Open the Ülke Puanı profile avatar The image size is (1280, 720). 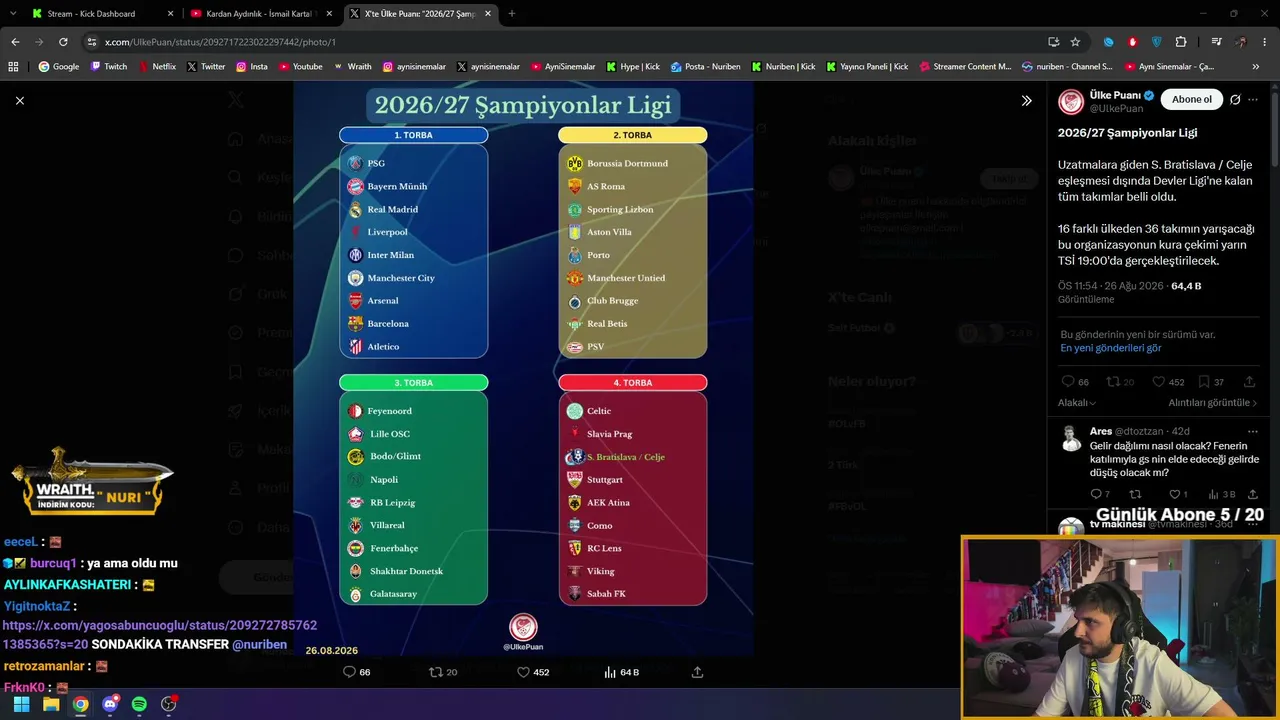(x=1071, y=101)
